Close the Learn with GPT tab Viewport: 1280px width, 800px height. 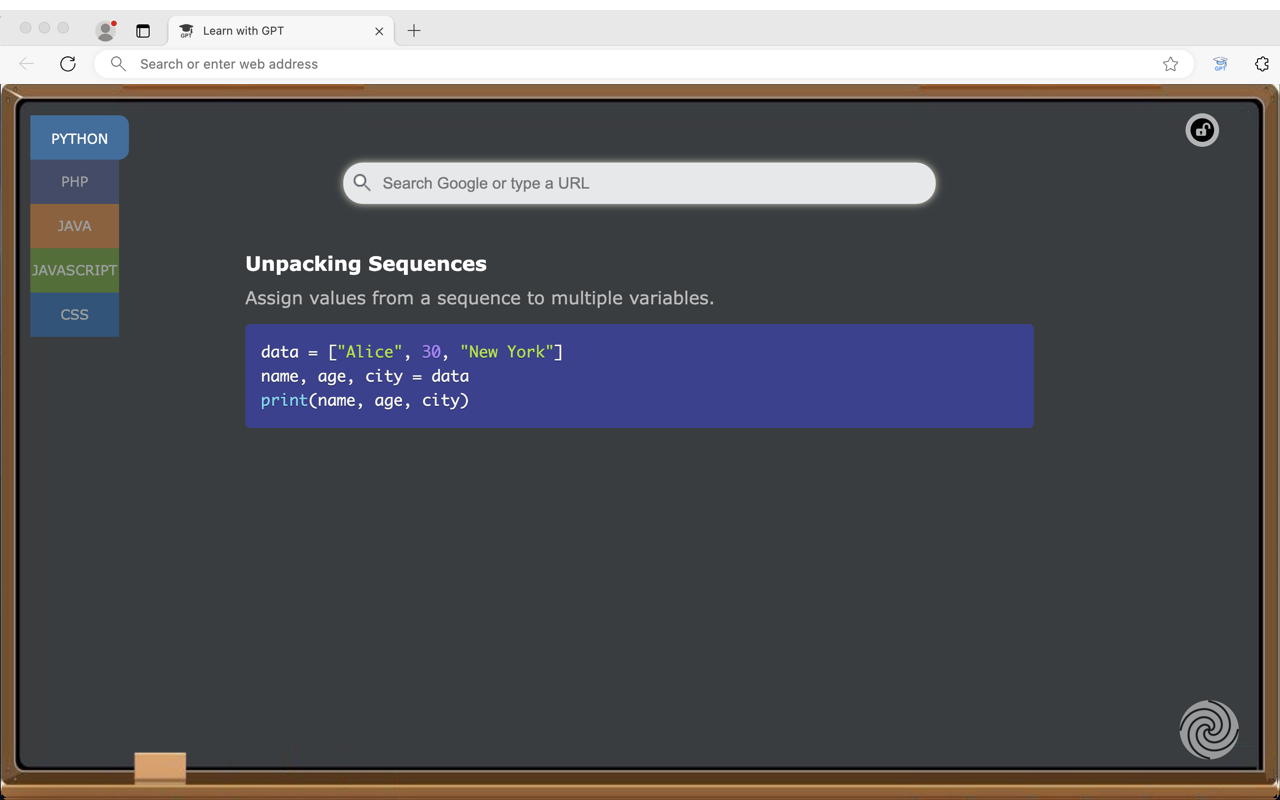pyautogui.click(x=379, y=31)
